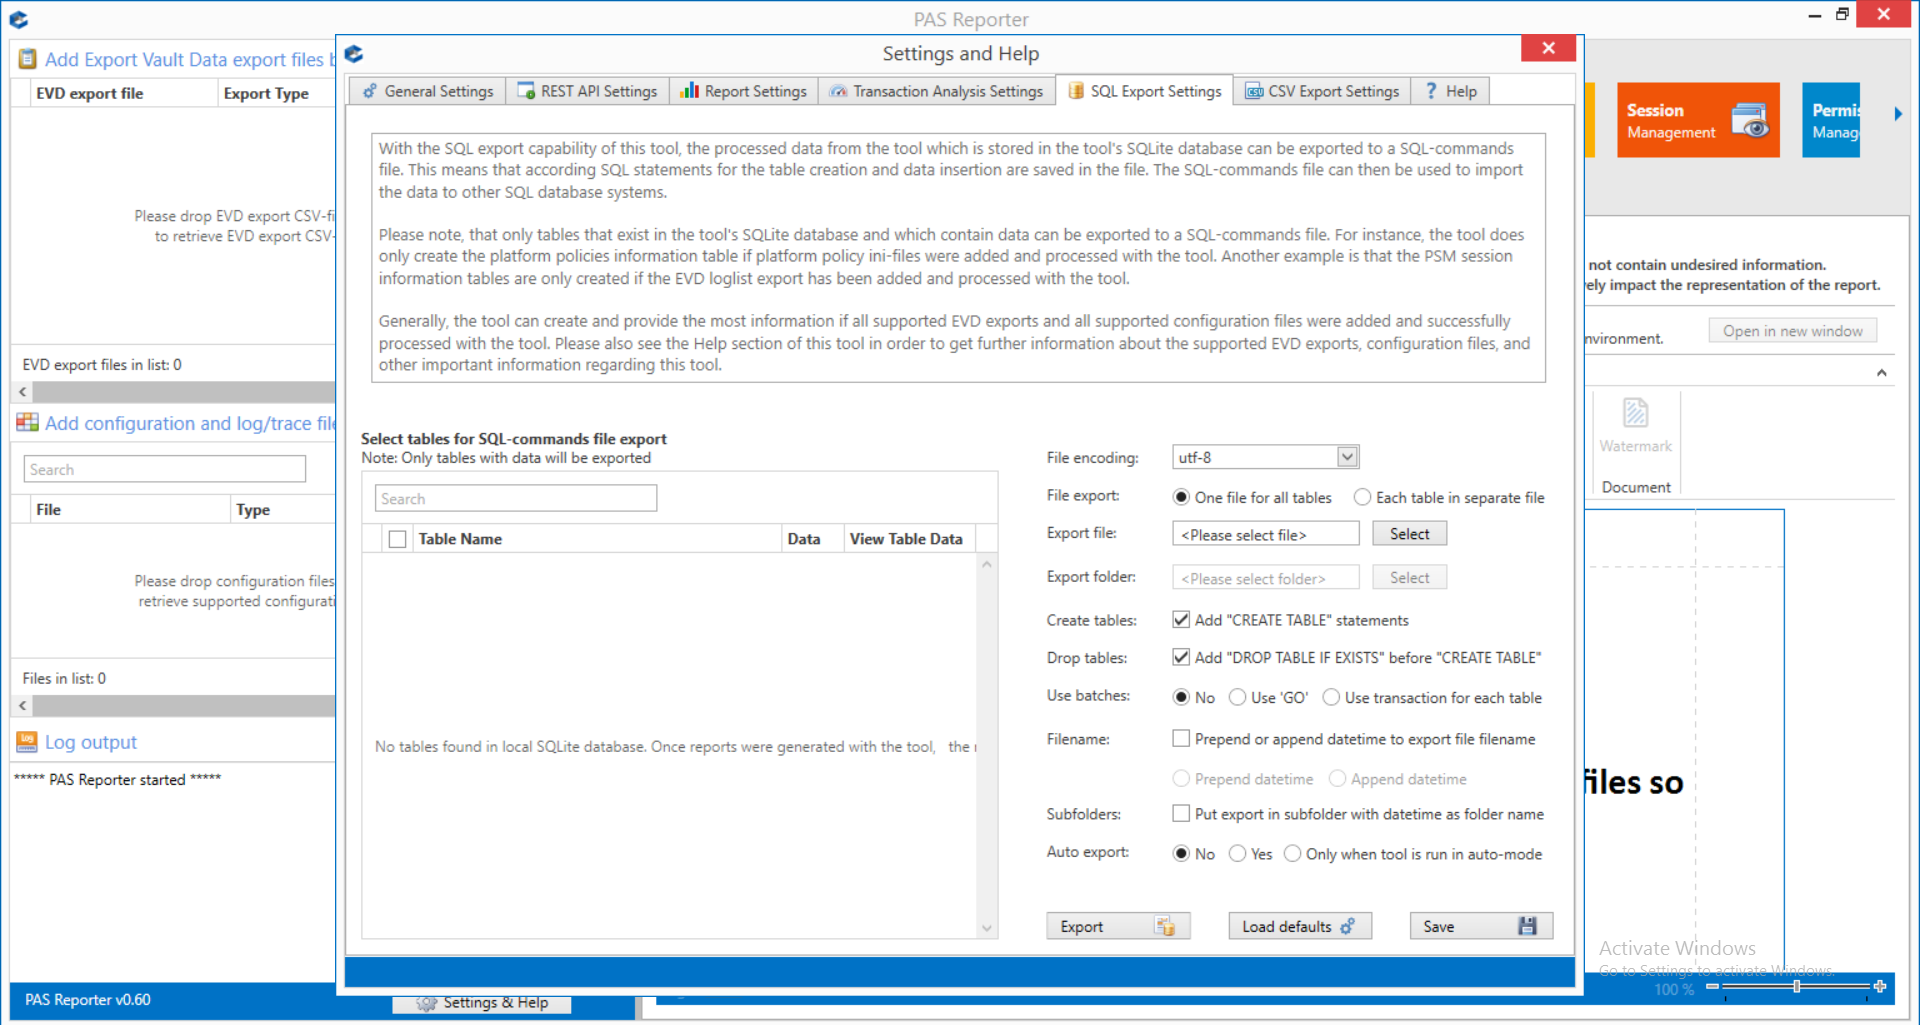The image size is (1920, 1025).
Task: Select One file for all tables
Action: (x=1181, y=497)
